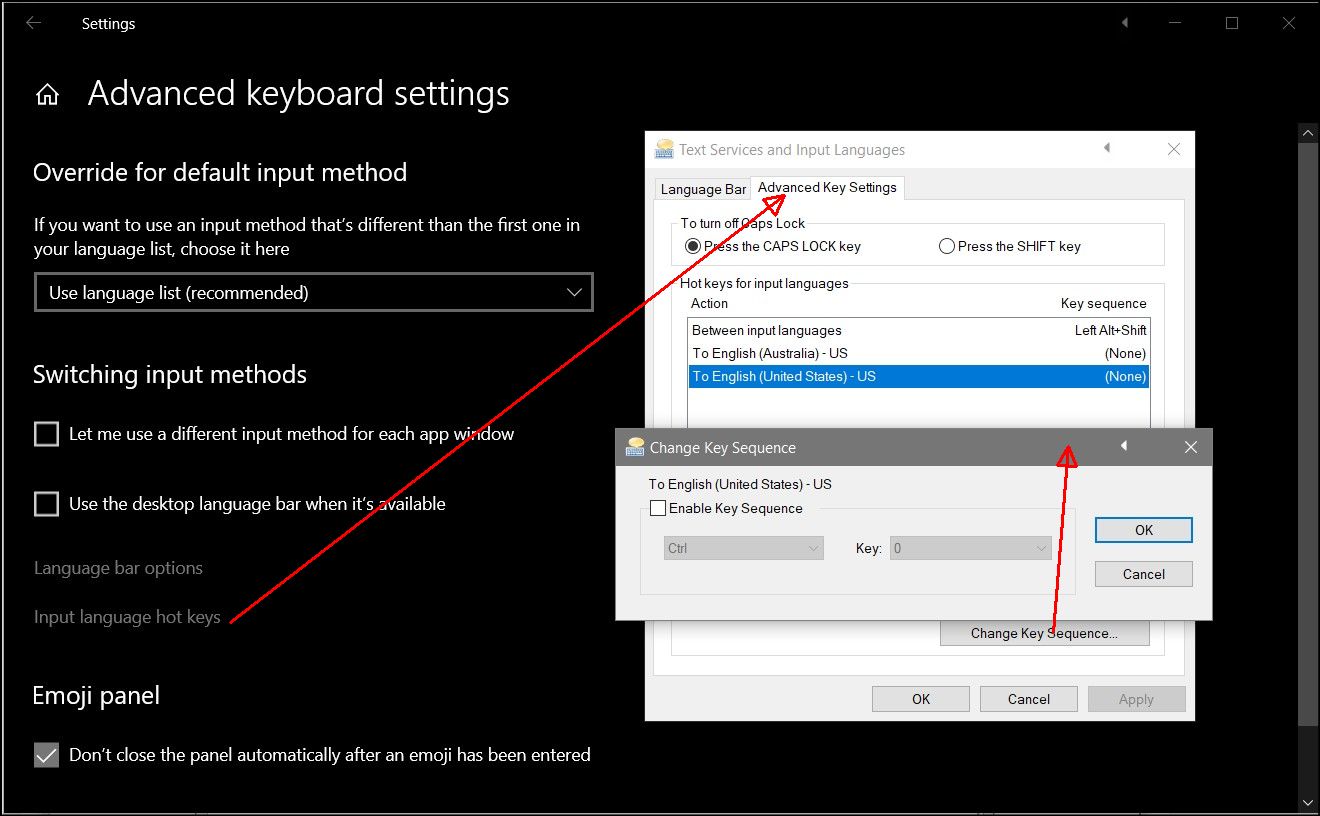Maximize the Settings window

coord(1232,23)
